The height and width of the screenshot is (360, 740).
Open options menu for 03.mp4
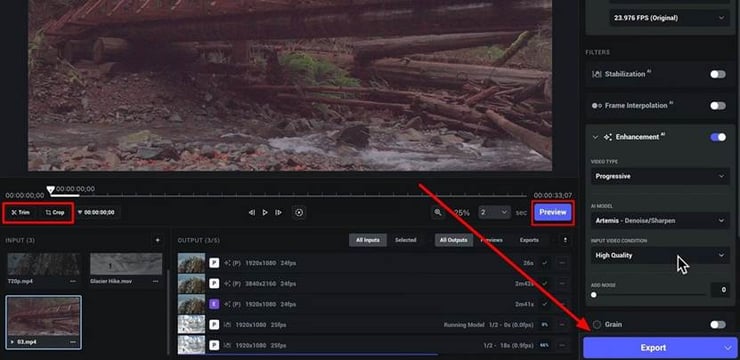[73, 342]
